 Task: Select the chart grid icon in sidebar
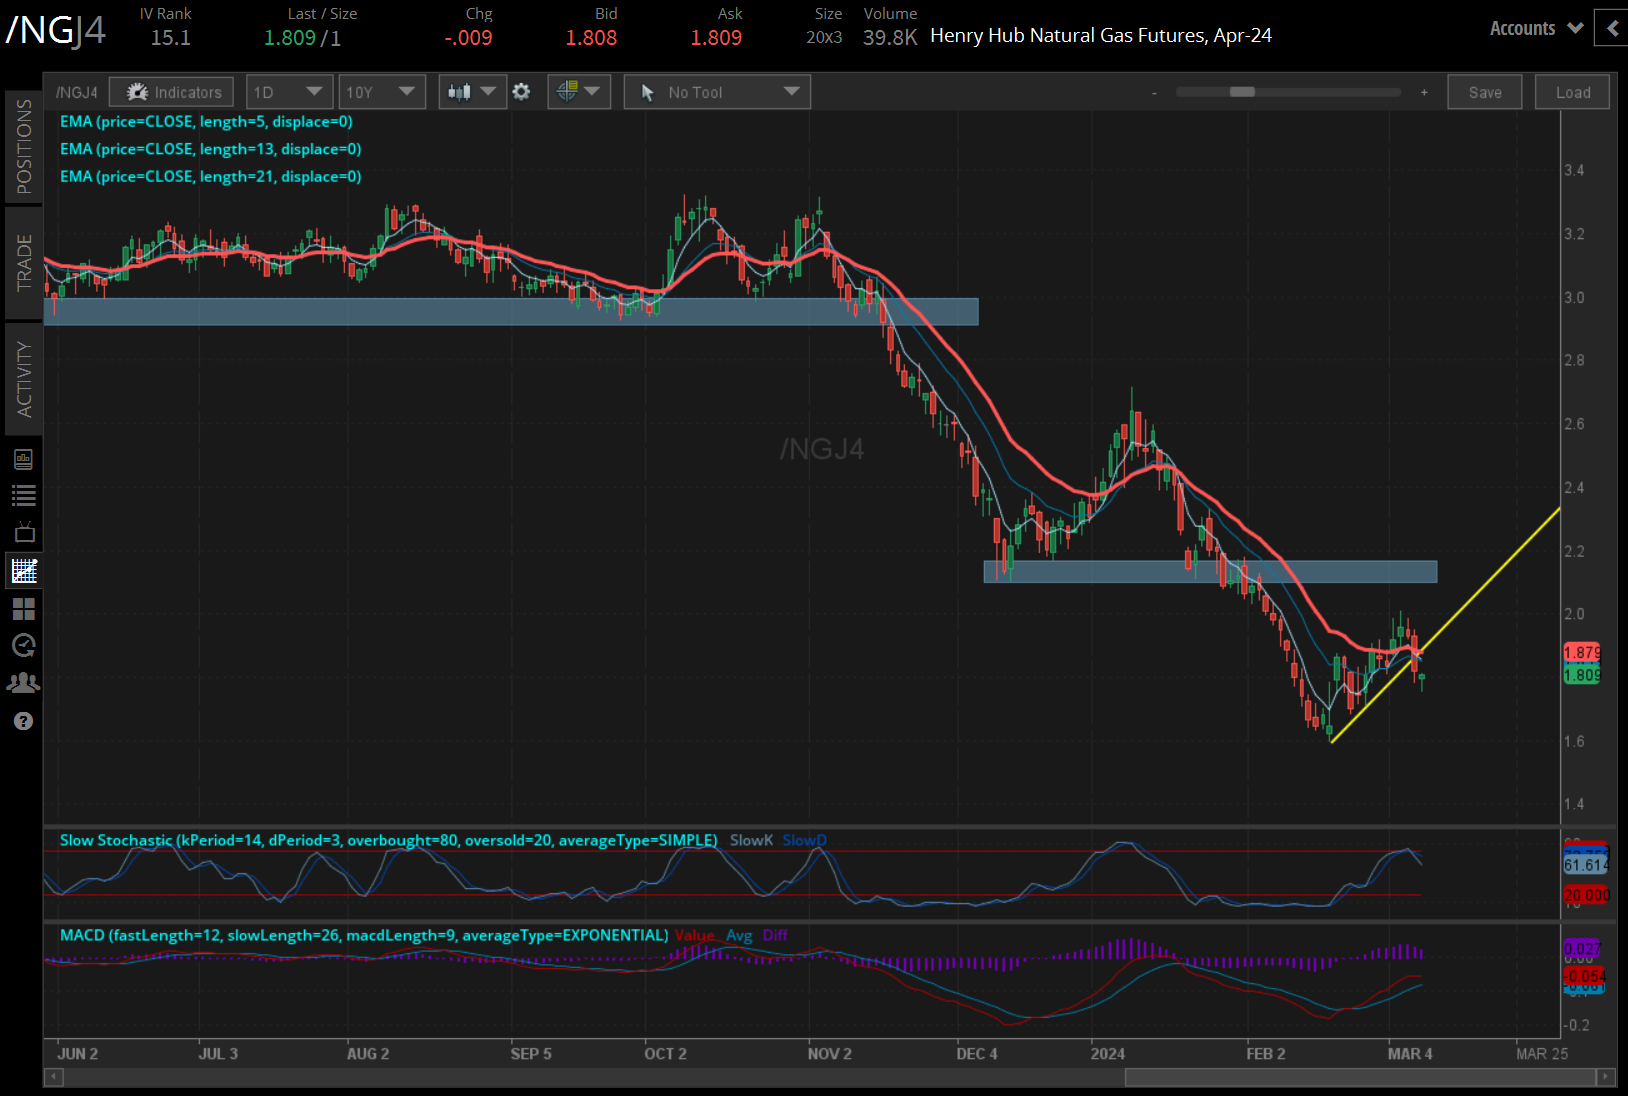(x=24, y=571)
